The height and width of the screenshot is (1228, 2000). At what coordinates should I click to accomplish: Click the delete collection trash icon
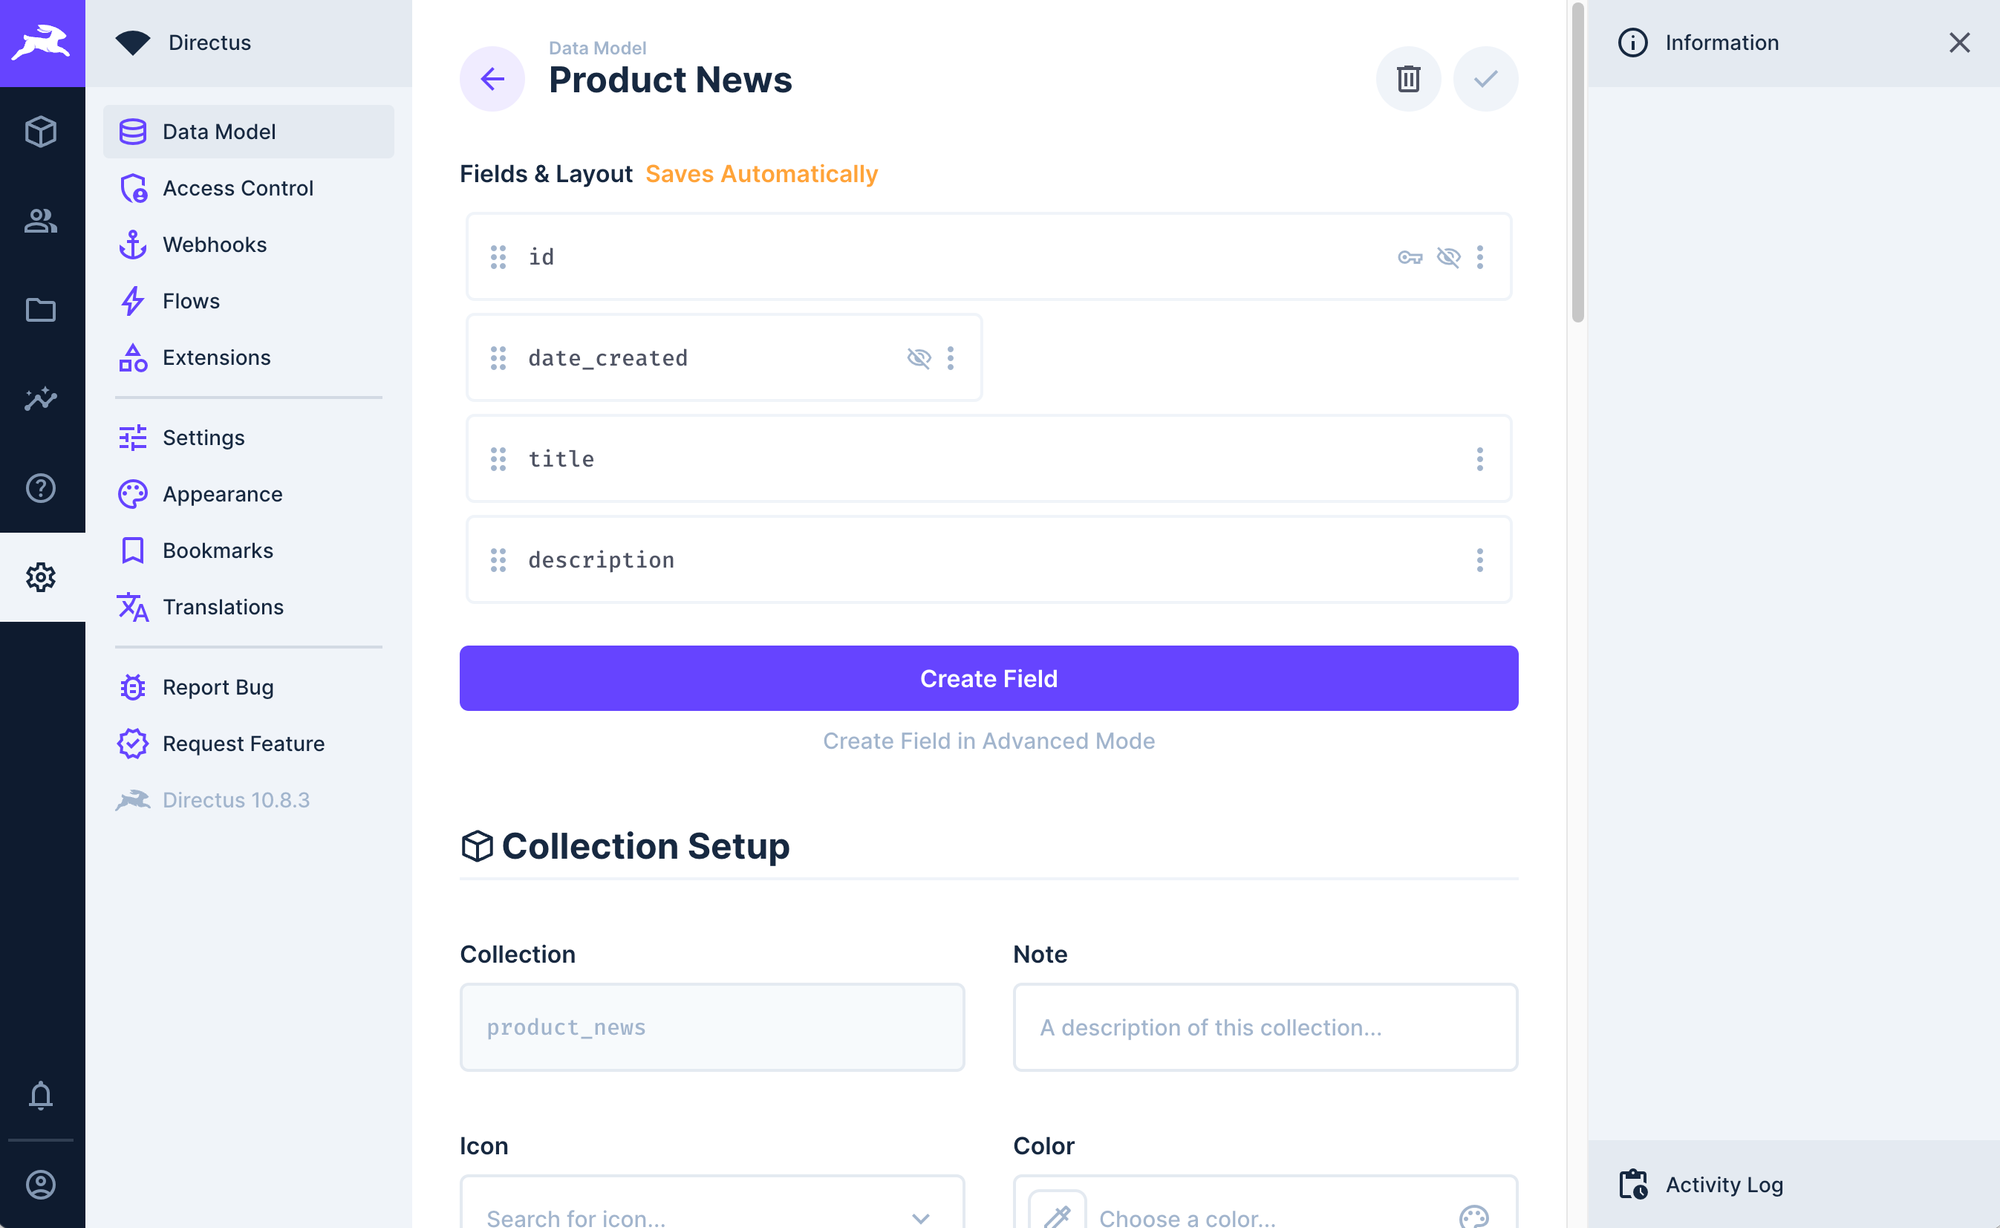pyautogui.click(x=1408, y=79)
